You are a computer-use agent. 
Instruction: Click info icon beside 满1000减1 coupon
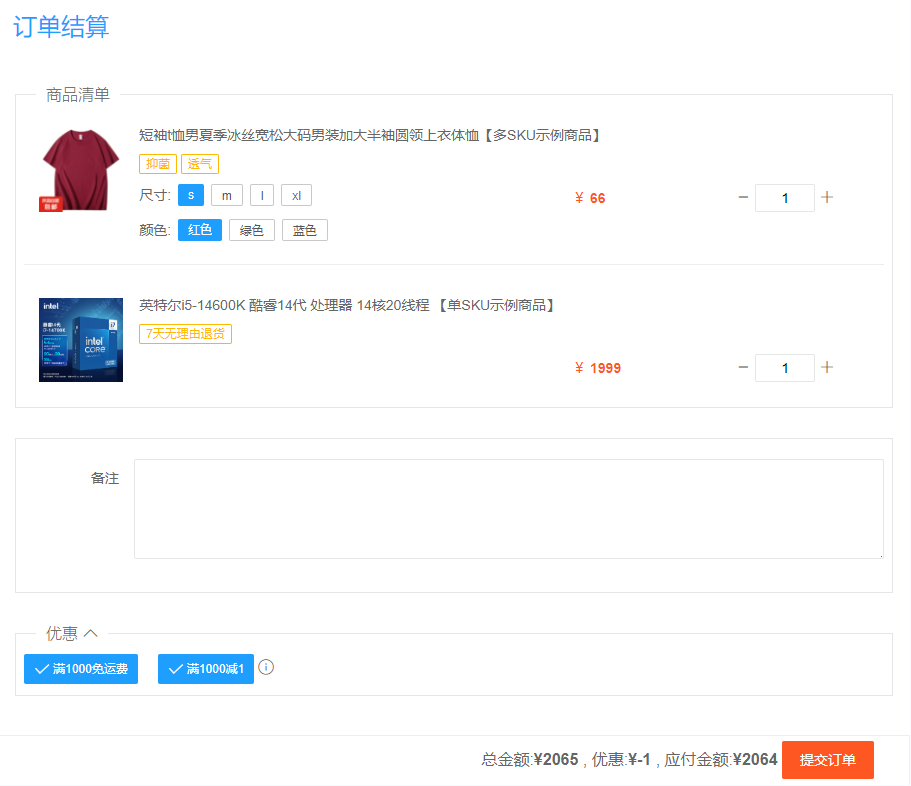[x=266, y=667]
